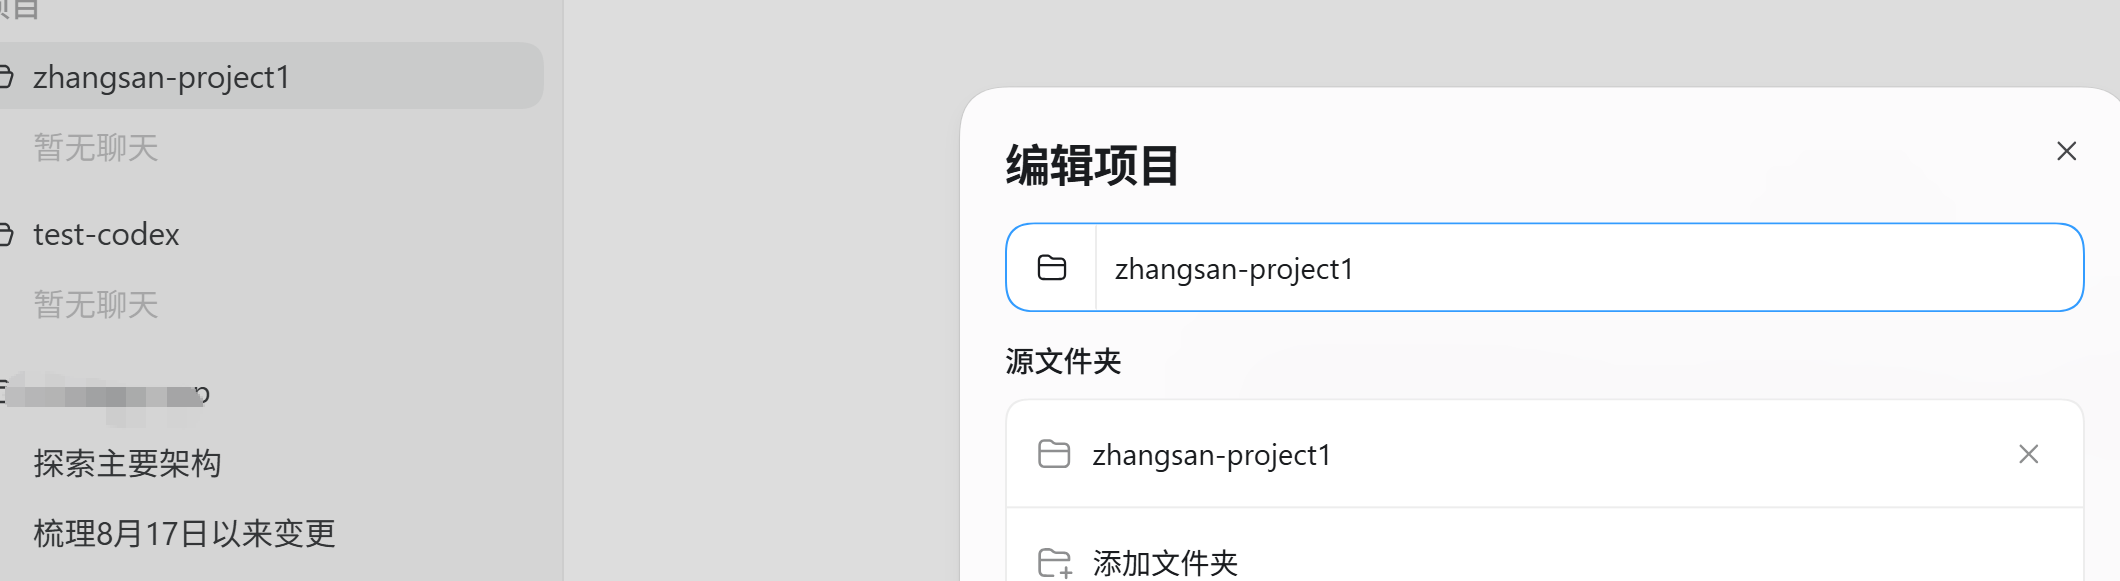Click the folder icon in the project name field
This screenshot has width=2120, height=581.
point(1052,268)
